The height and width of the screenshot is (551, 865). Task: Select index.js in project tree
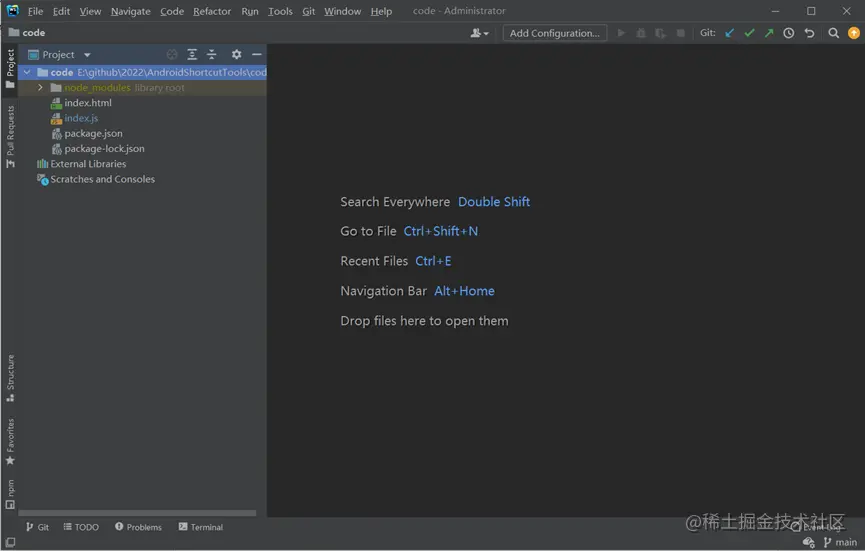[74, 118]
